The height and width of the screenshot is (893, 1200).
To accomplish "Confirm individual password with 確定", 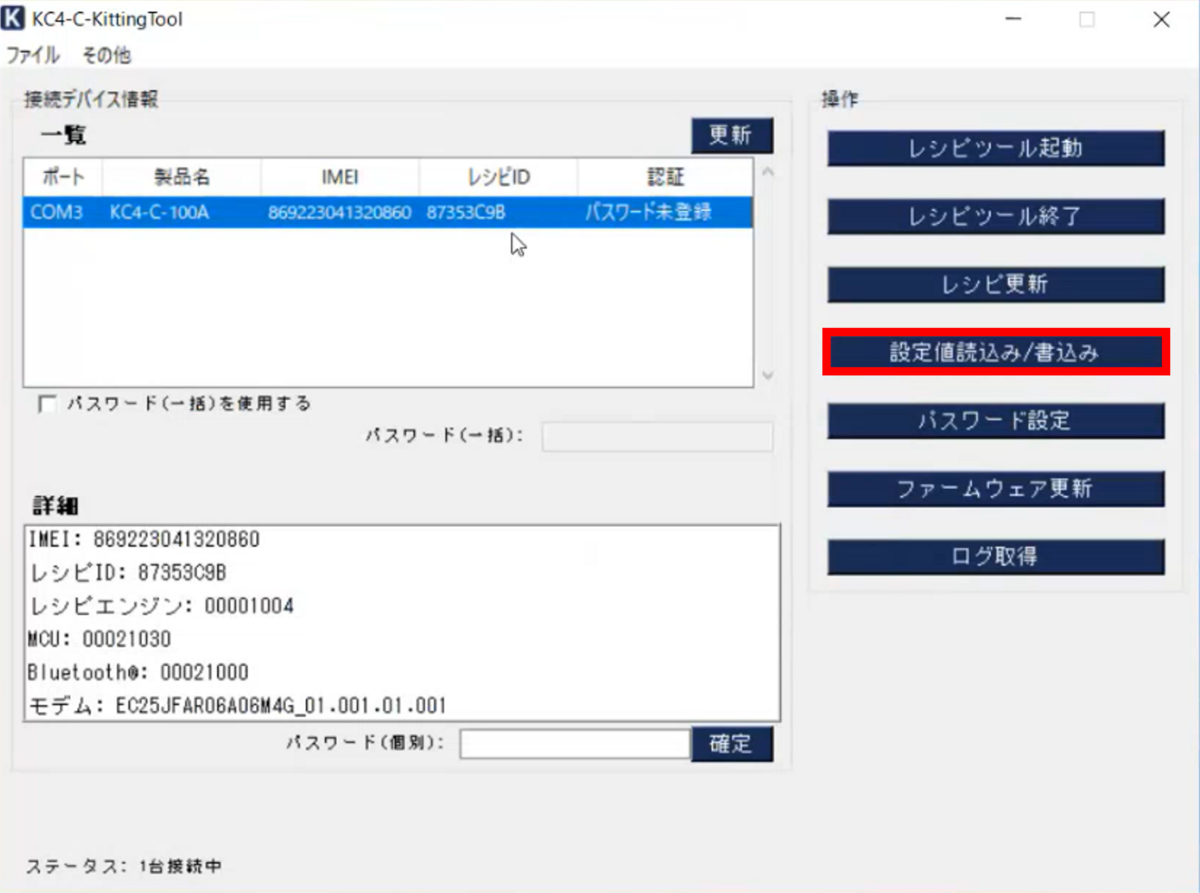I will click(732, 744).
